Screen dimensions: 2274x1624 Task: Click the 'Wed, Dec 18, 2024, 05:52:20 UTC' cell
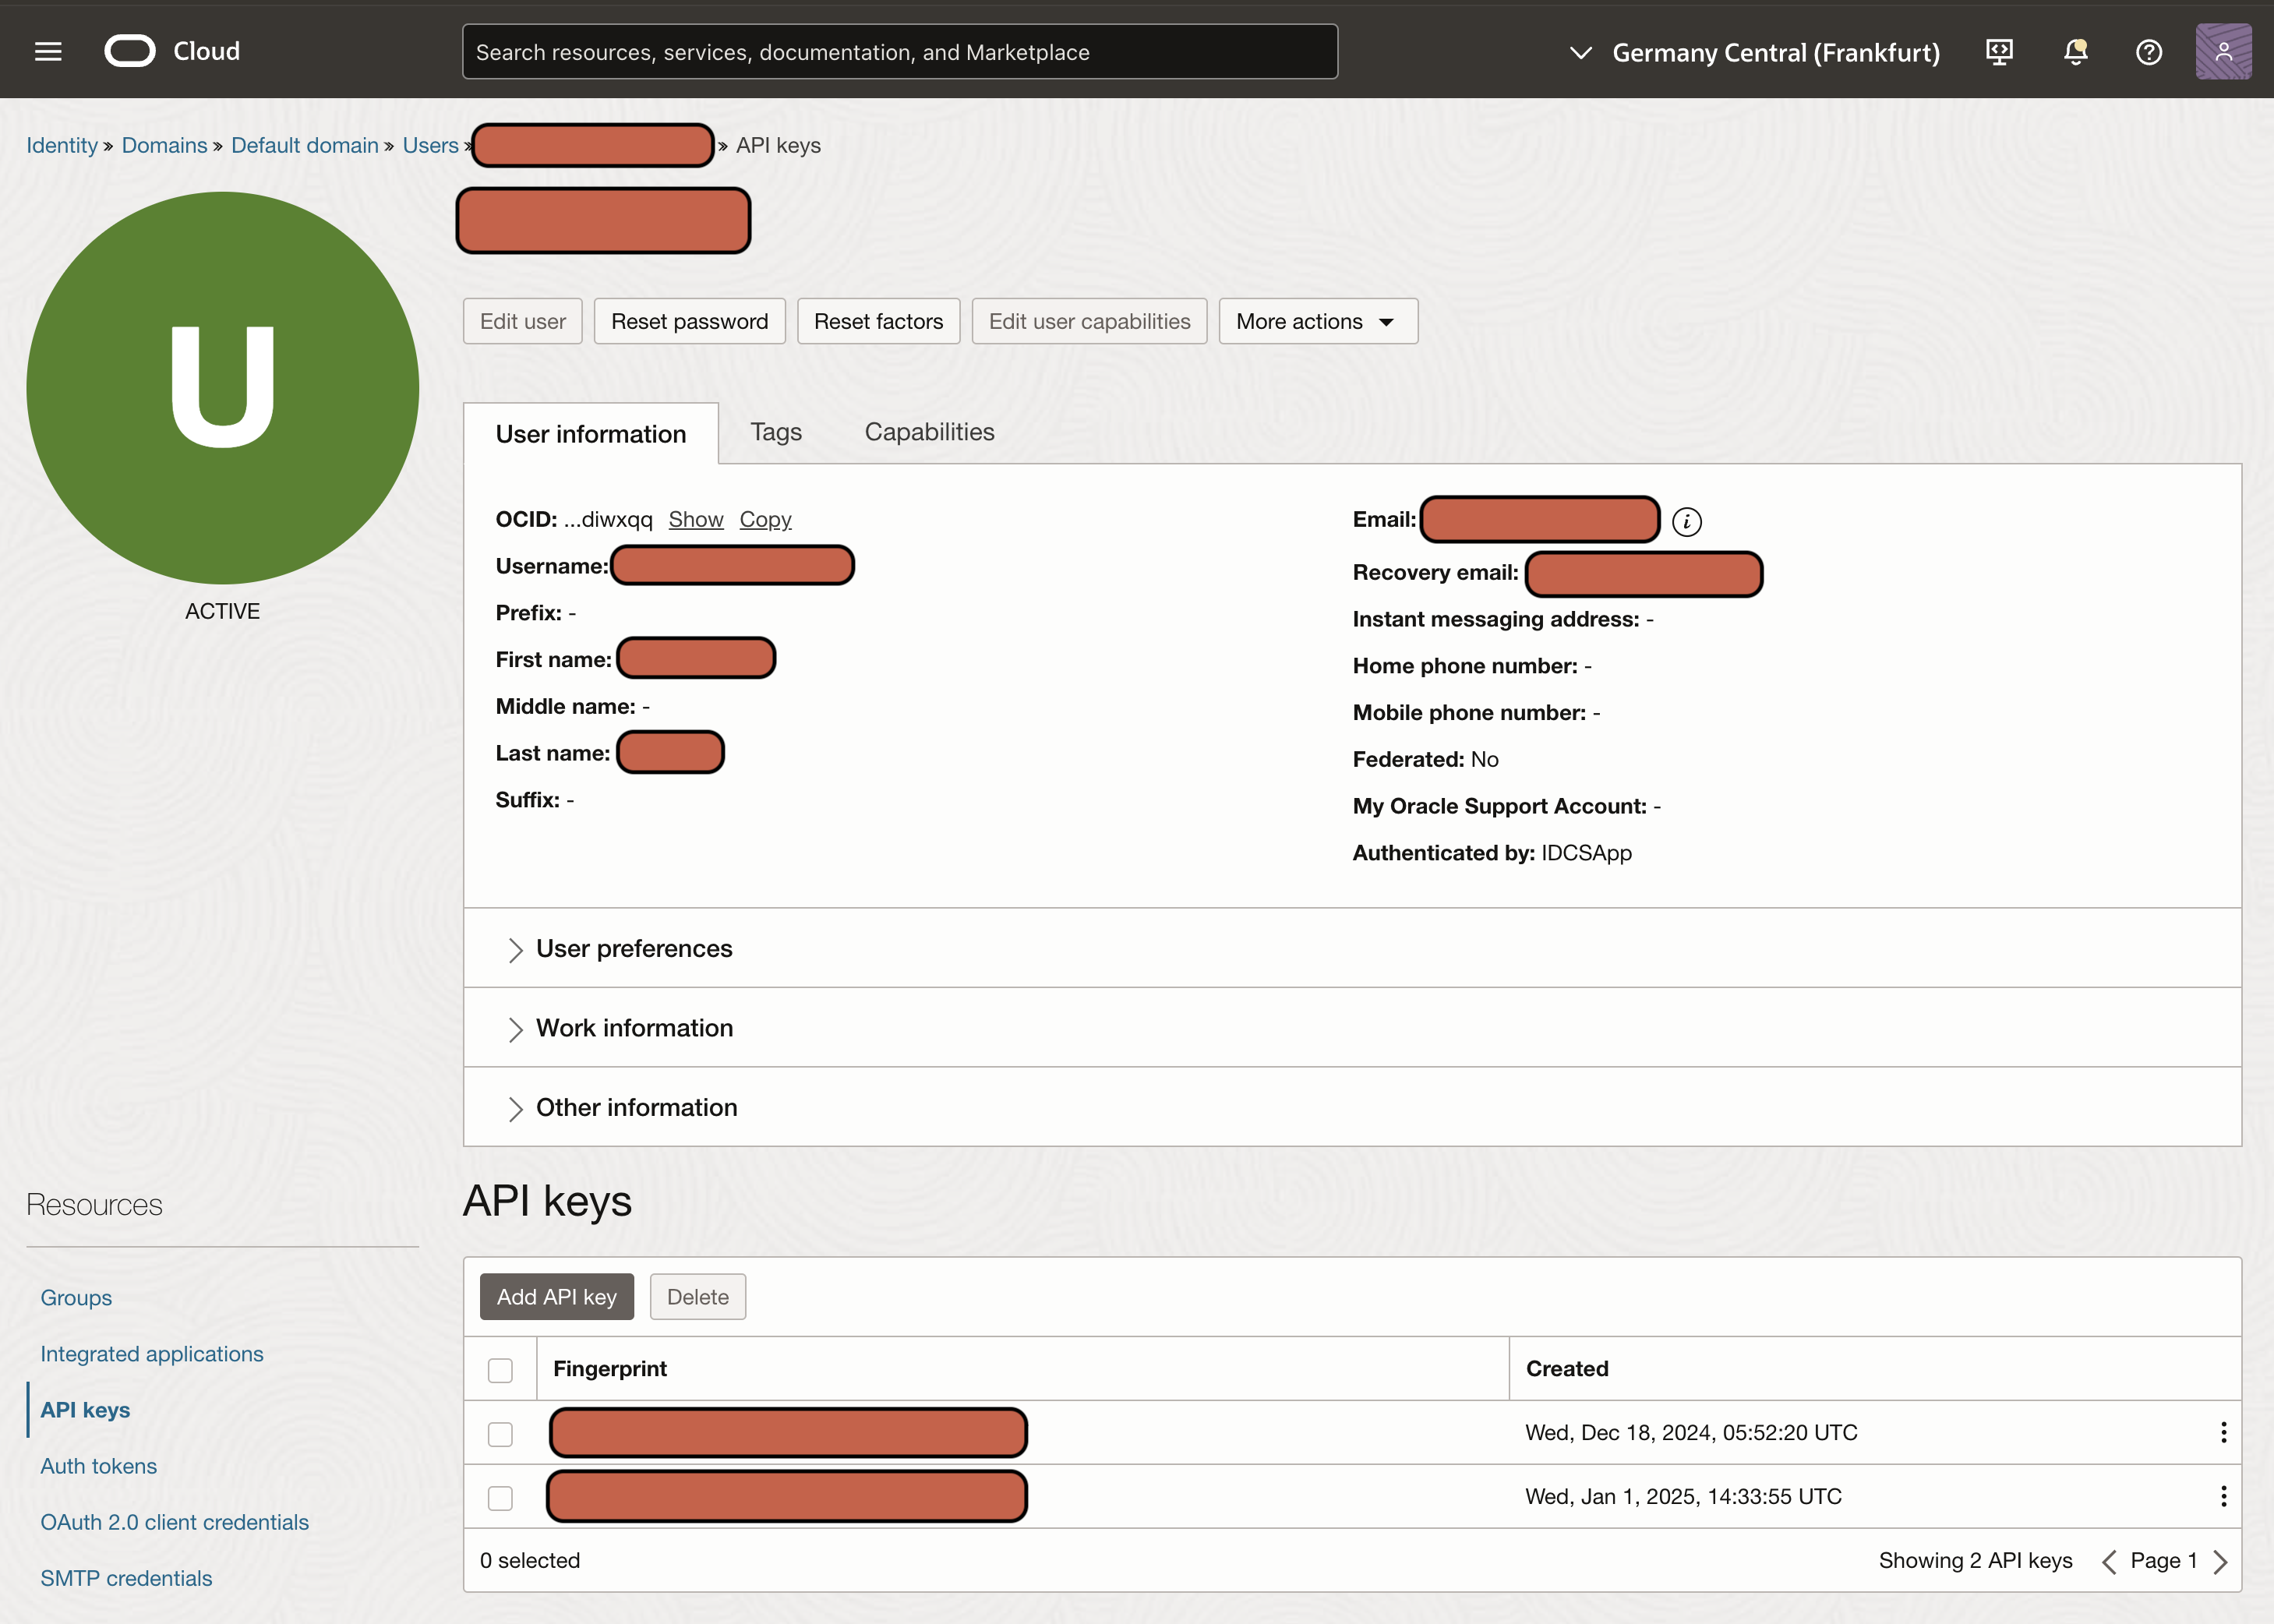point(1691,1433)
